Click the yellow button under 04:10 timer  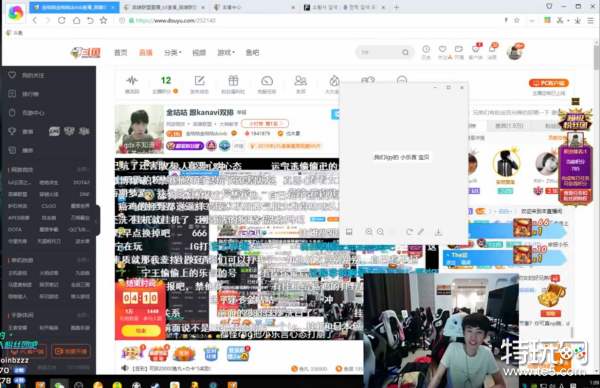tap(140, 330)
